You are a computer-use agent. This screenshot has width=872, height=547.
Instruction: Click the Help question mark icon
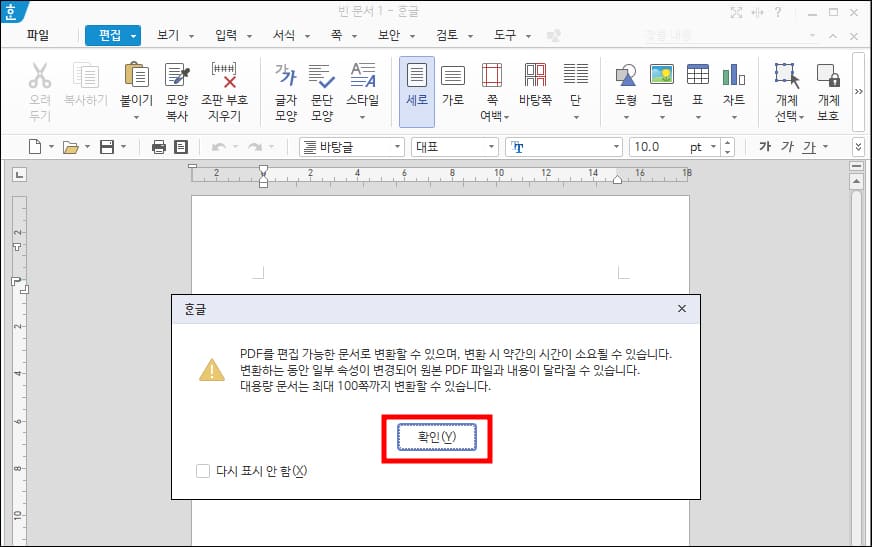(777, 12)
